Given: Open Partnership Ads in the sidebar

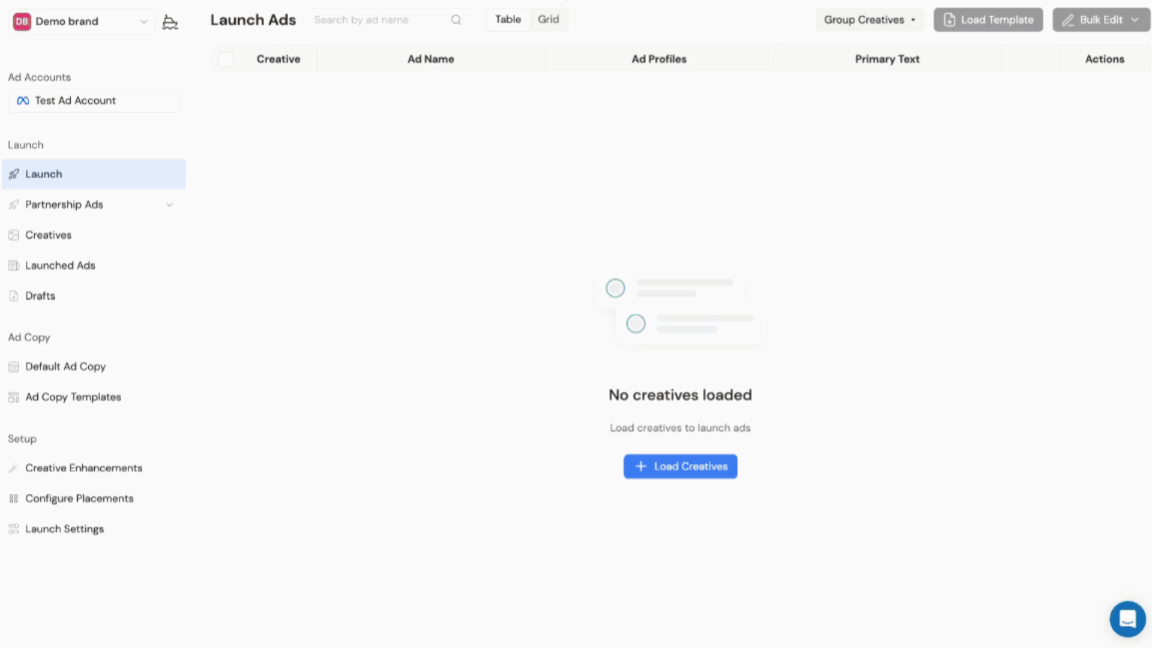Looking at the screenshot, I should pyautogui.click(x=93, y=204).
